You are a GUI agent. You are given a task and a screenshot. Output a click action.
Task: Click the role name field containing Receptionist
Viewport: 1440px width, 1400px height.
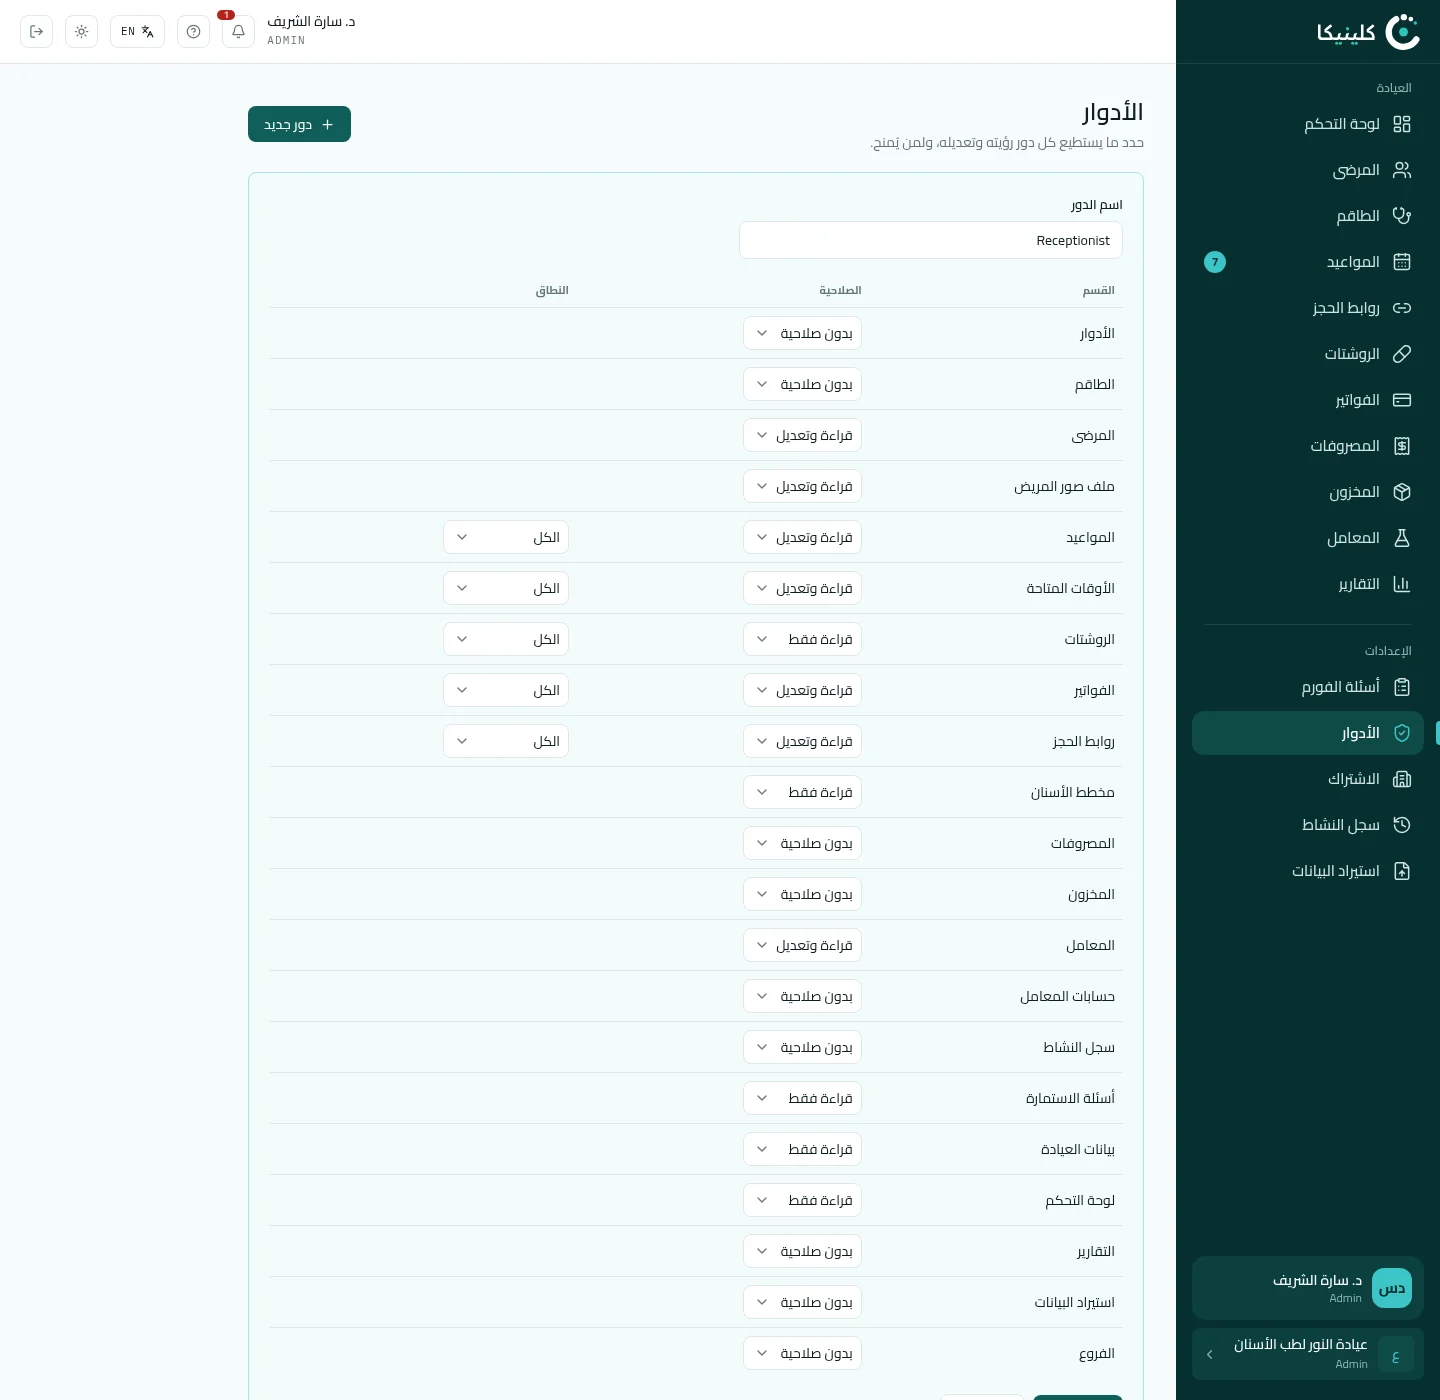click(931, 240)
